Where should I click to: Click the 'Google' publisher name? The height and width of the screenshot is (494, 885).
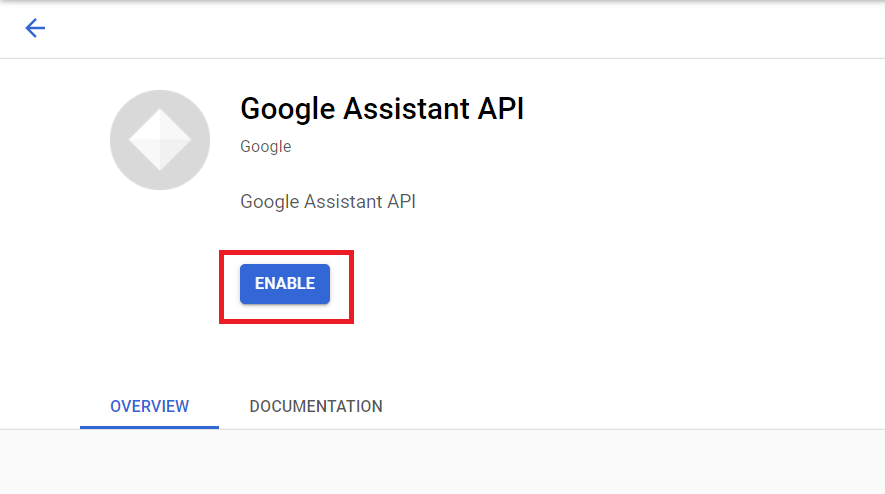pos(266,146)
